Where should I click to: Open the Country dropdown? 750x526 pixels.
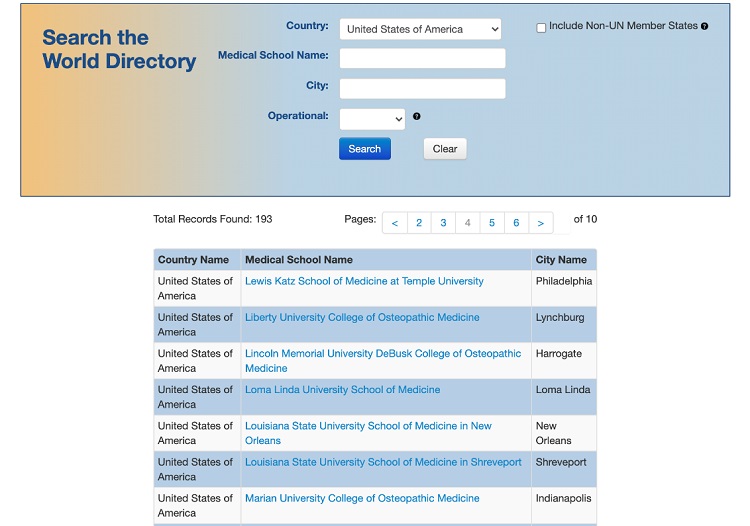(420, 29)
